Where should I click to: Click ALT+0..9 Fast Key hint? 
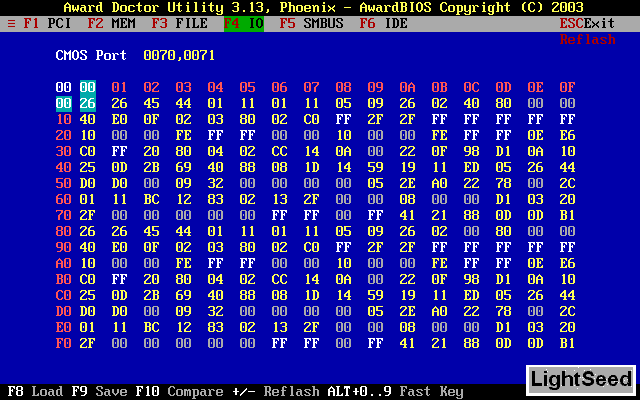pos(396,391)
